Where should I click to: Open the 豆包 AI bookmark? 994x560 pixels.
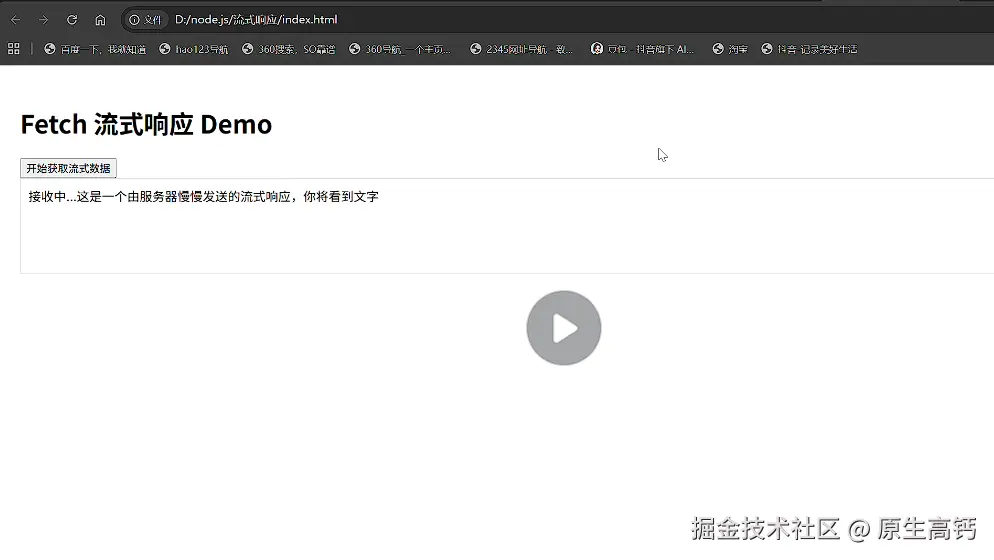(642, 49)
